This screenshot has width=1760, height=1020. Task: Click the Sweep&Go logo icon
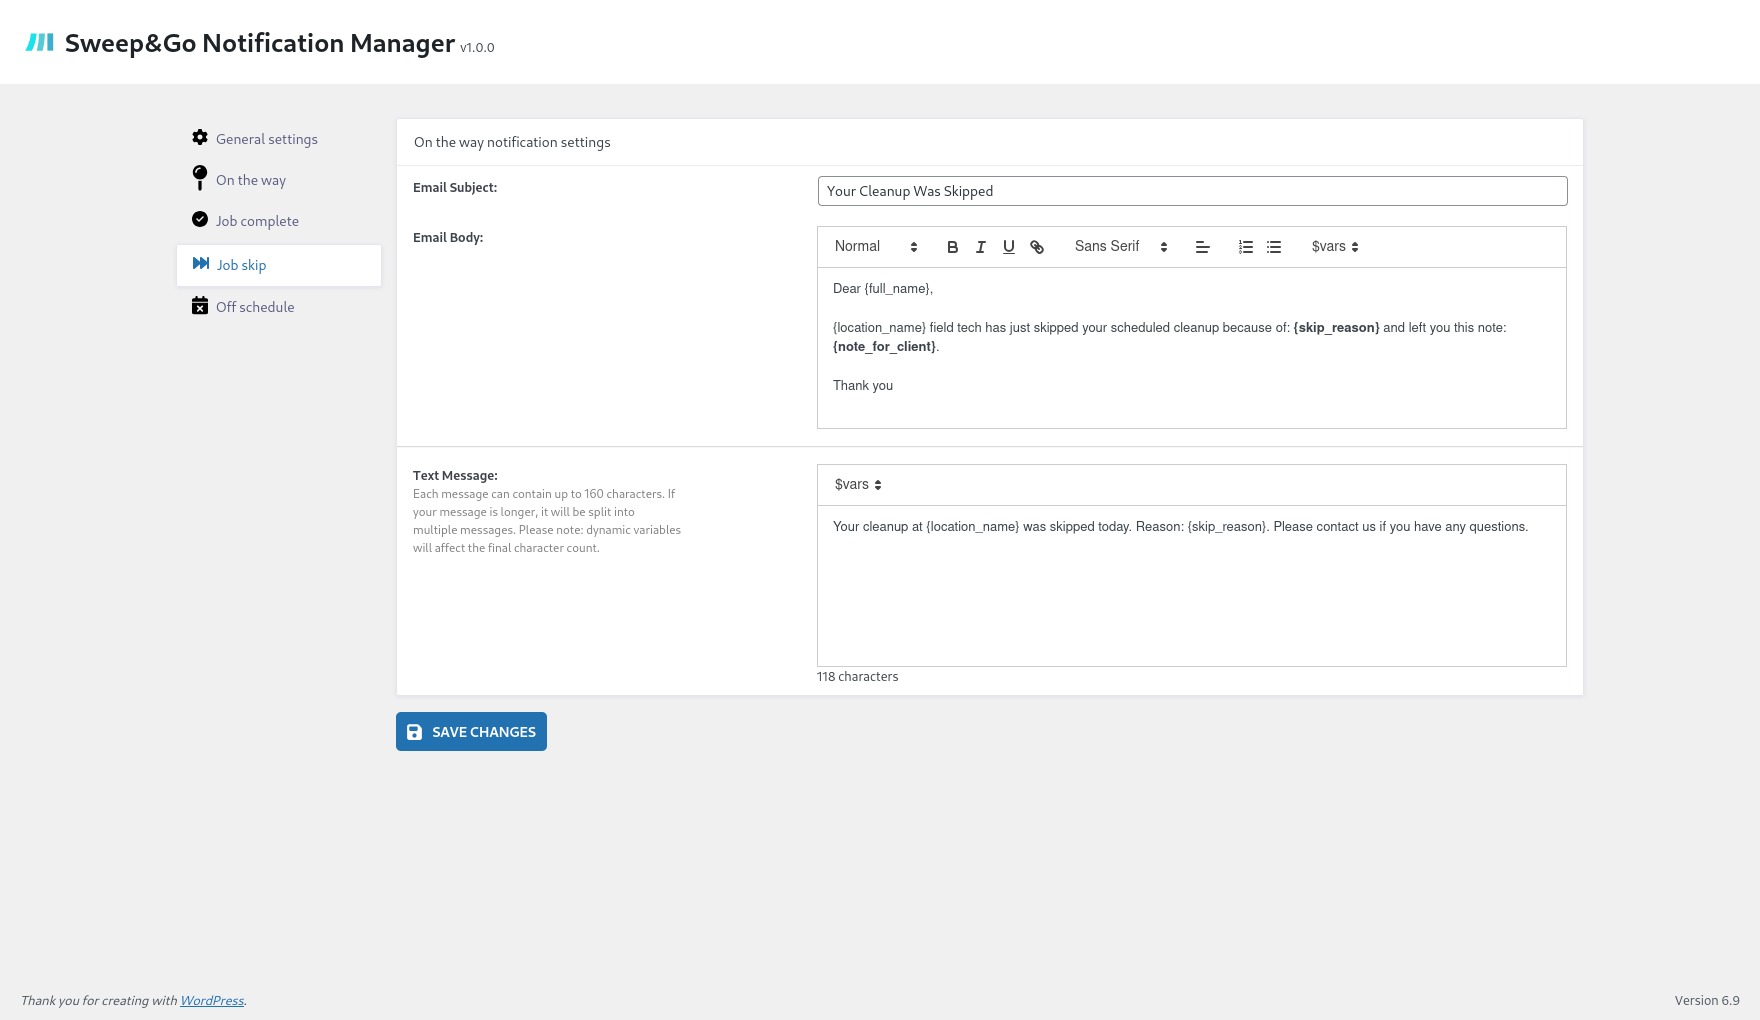pos(40,43)
